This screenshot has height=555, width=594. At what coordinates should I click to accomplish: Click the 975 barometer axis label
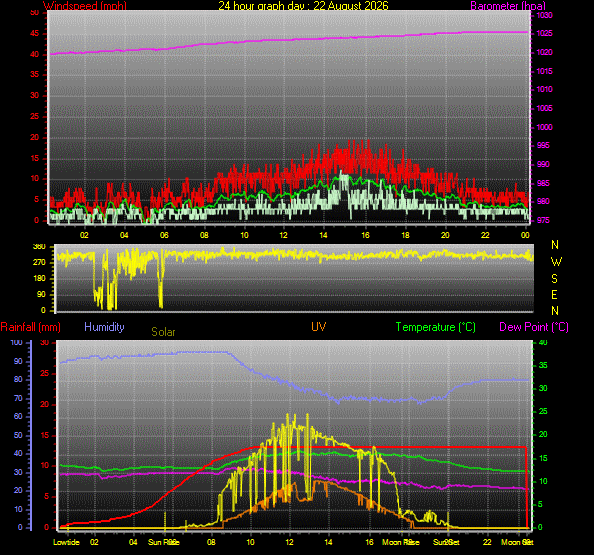pos(543,220)
